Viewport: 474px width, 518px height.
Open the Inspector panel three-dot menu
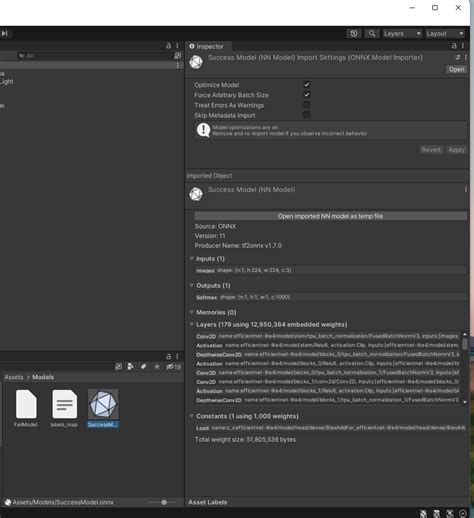pyautogui.click(x=463, y=46)
